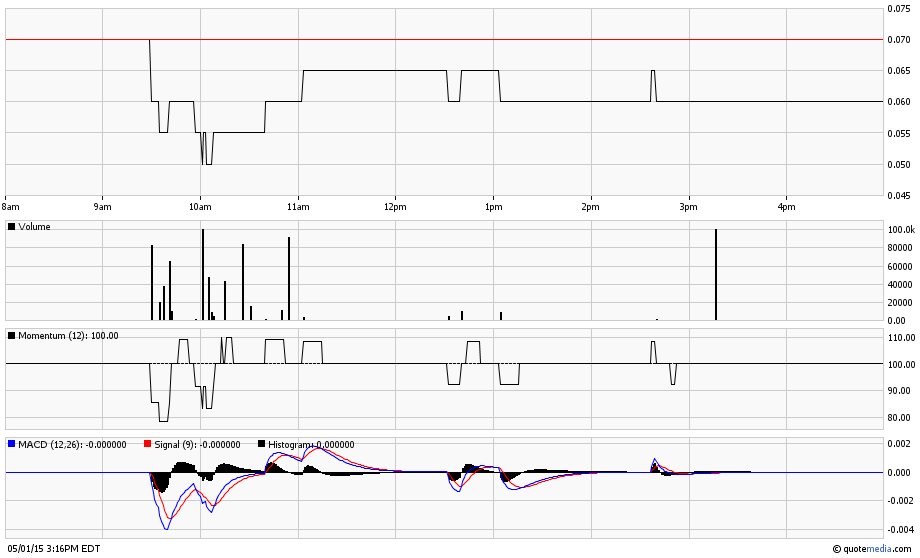920x558 pixels.
Task: Click the 2pm time axis label
Action: [591, 207]
